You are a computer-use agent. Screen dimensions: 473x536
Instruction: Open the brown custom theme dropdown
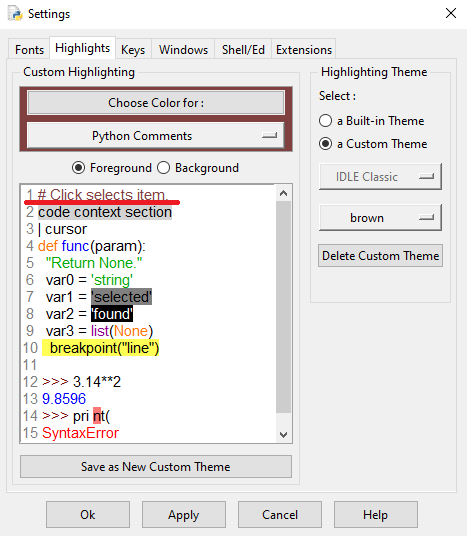click(380, 217)
